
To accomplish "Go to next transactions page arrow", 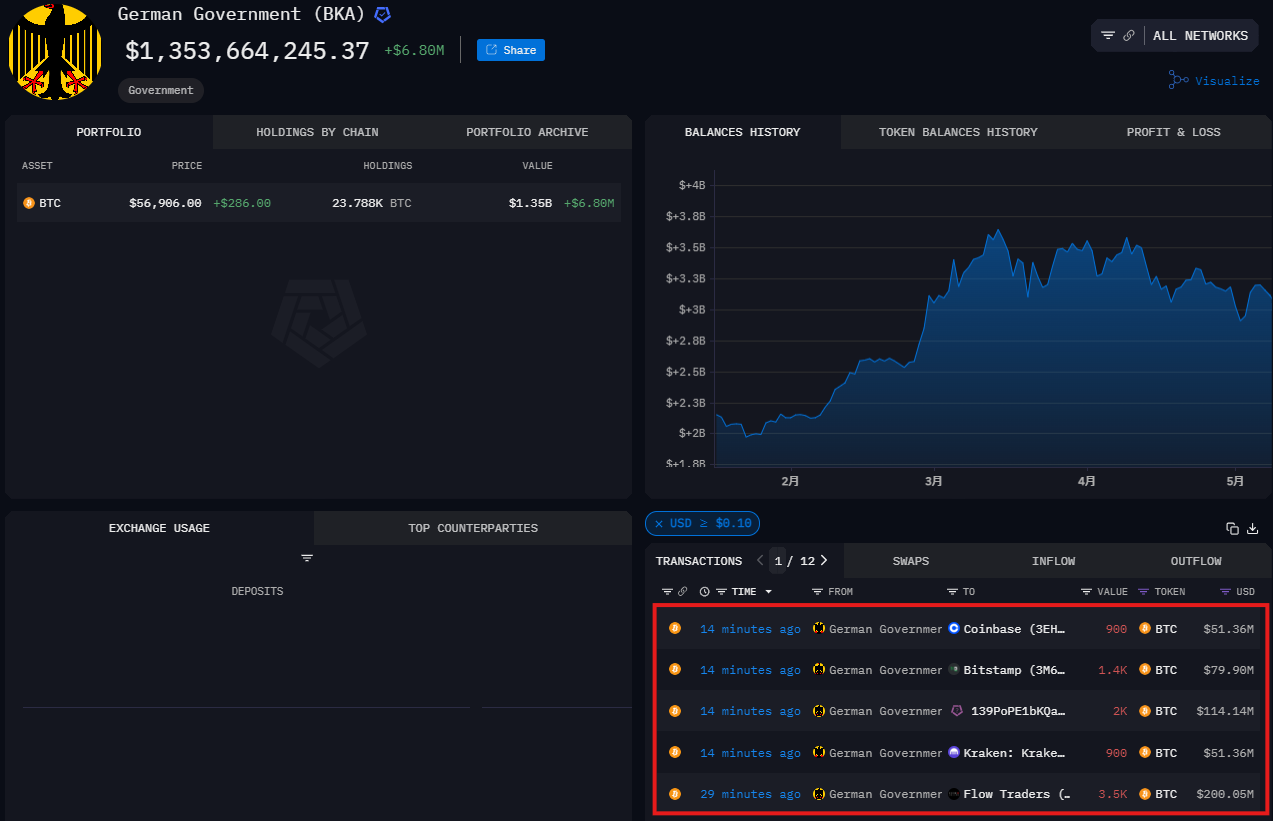I will point(823,561).
